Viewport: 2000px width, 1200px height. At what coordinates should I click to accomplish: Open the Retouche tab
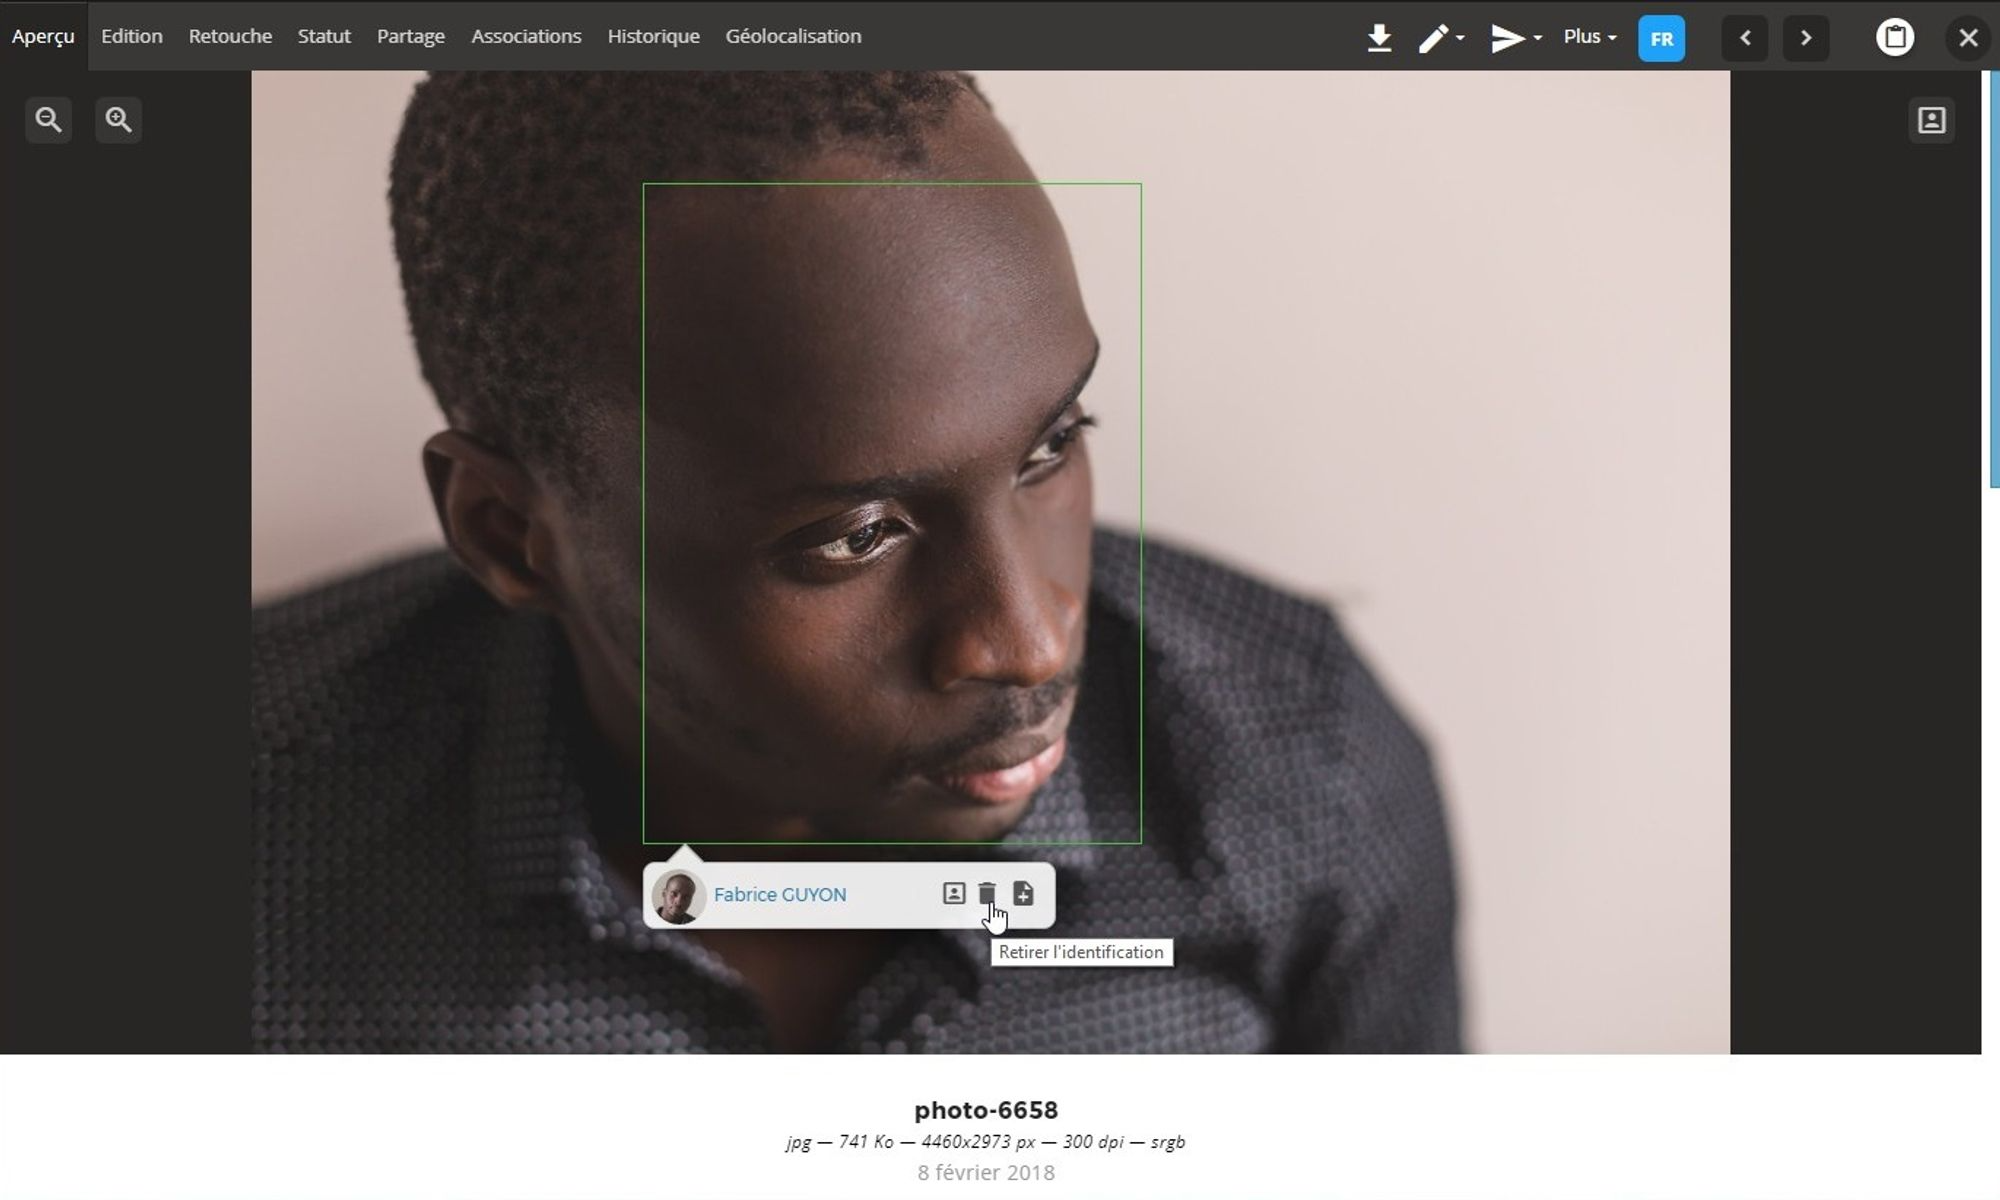[x=230, y=36]
